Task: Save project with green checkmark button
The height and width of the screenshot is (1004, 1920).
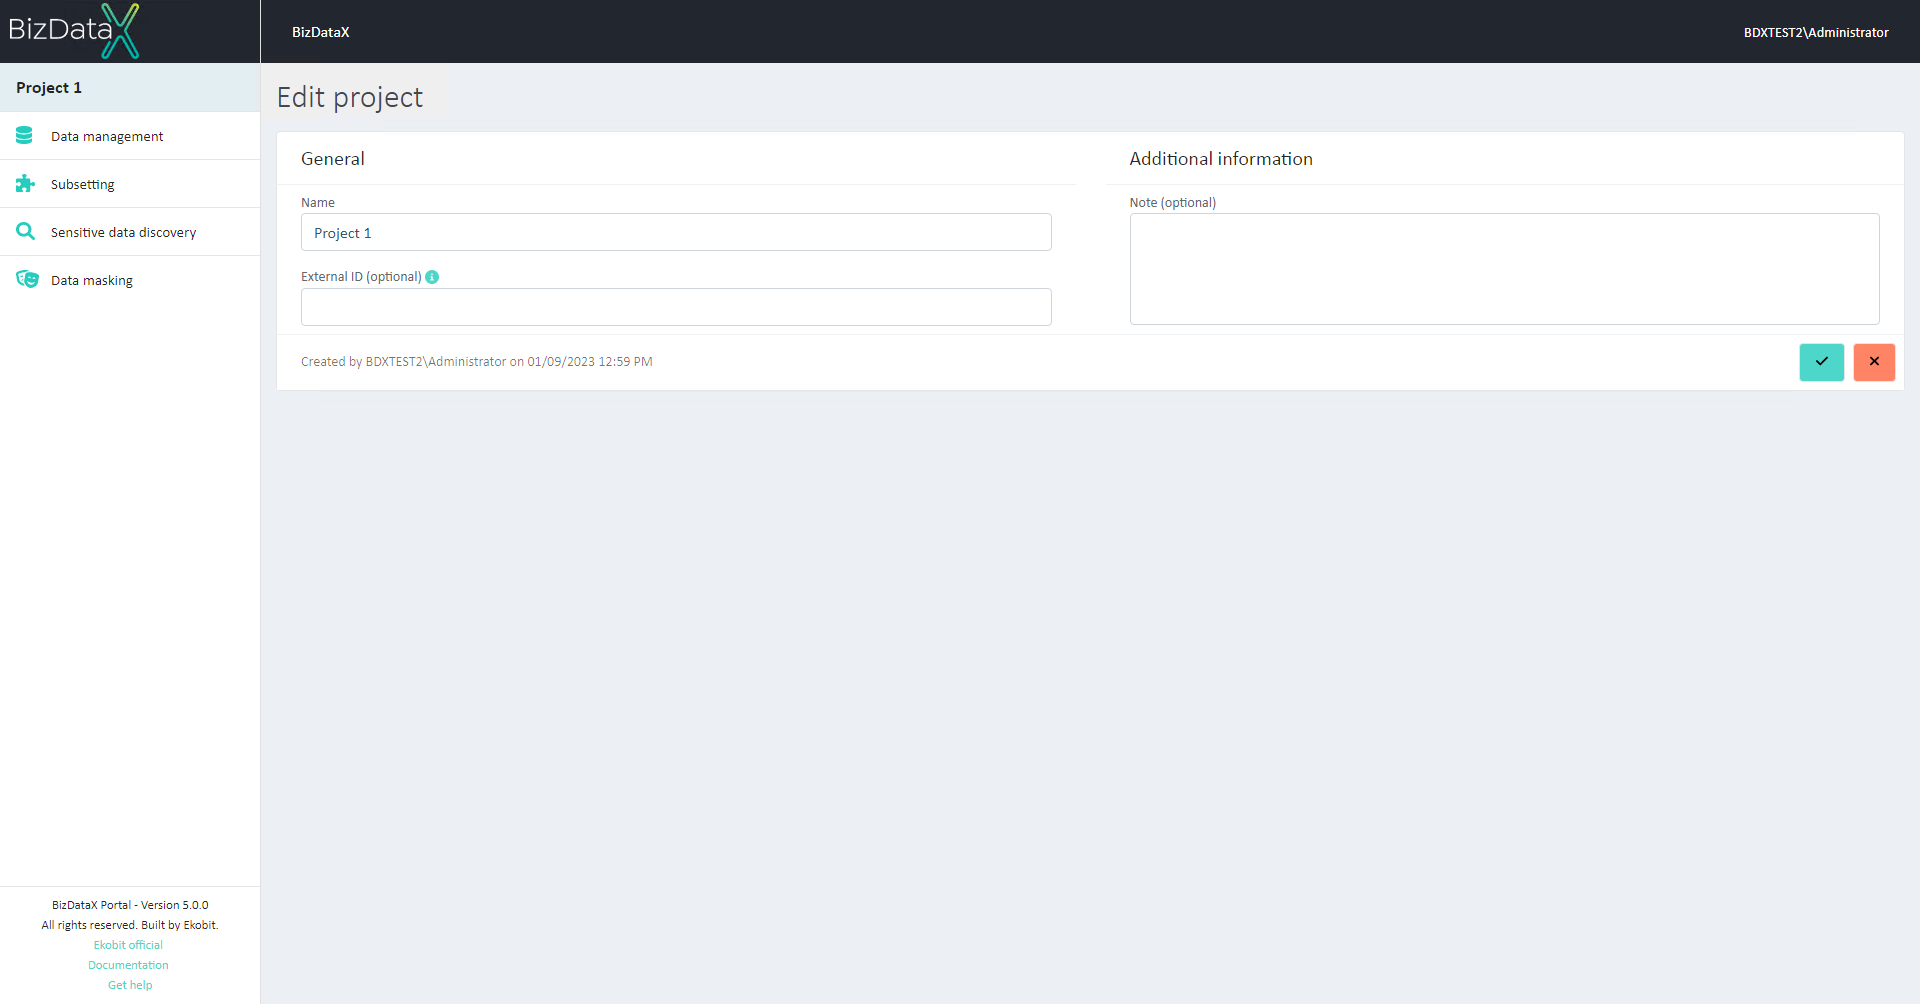Action: pos(1821,362)
